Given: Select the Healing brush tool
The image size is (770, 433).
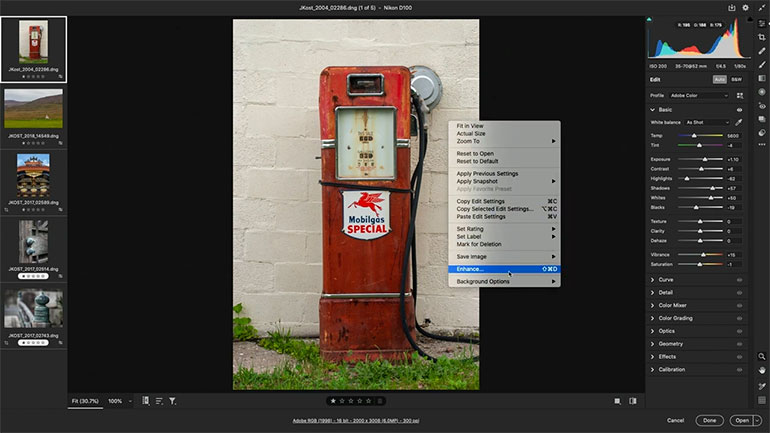Looking at the screenshot, I should coord(762,50).
